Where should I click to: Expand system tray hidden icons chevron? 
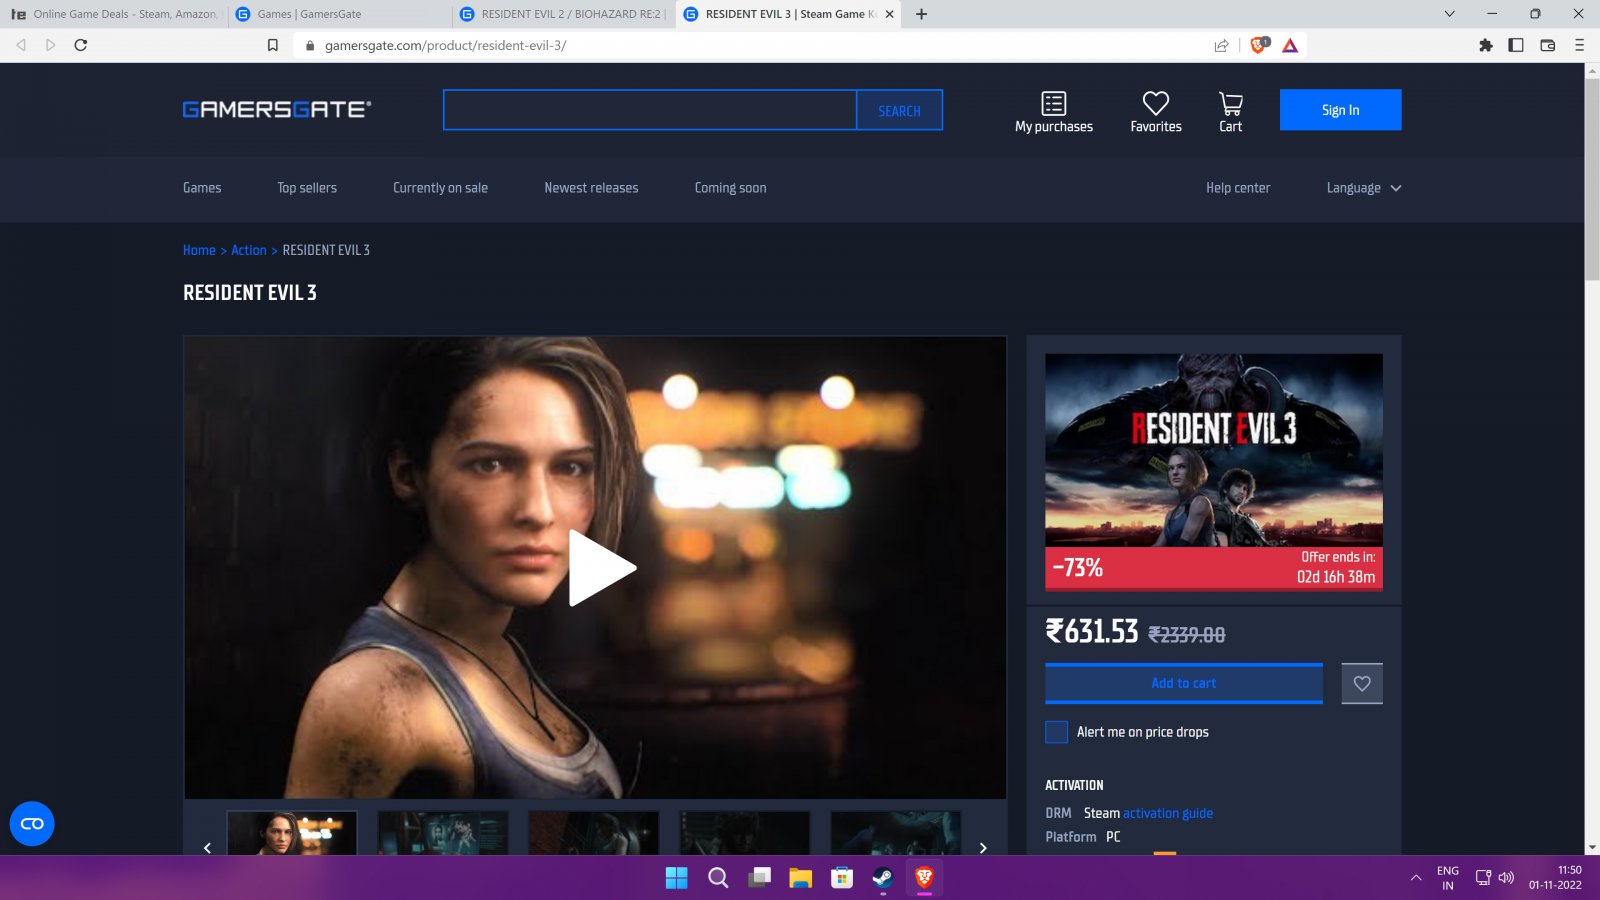click(x=1416, y=878)
